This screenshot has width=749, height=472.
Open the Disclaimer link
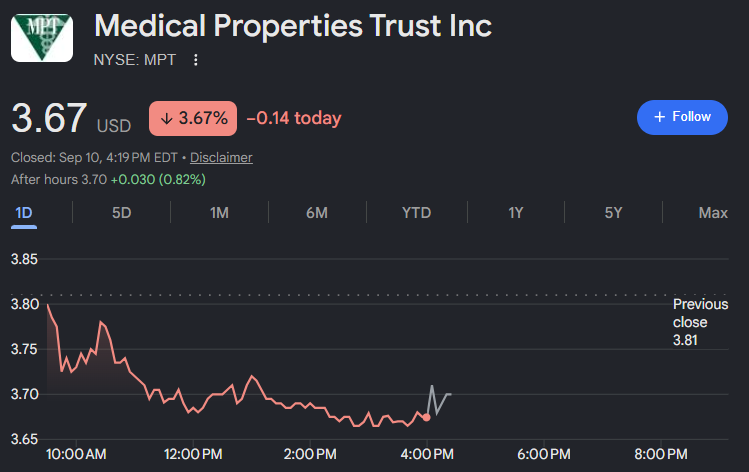point(221,158)
